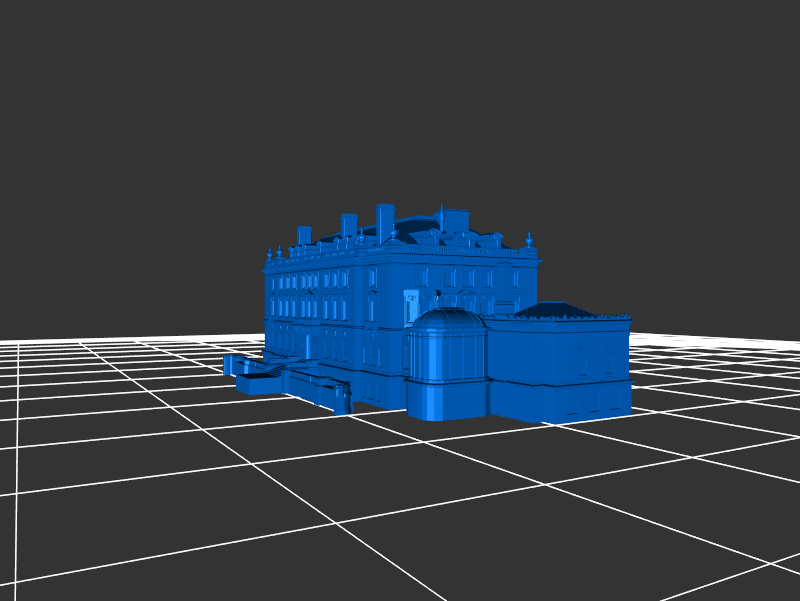Select the right wing's front wall

tap(558, 350)
